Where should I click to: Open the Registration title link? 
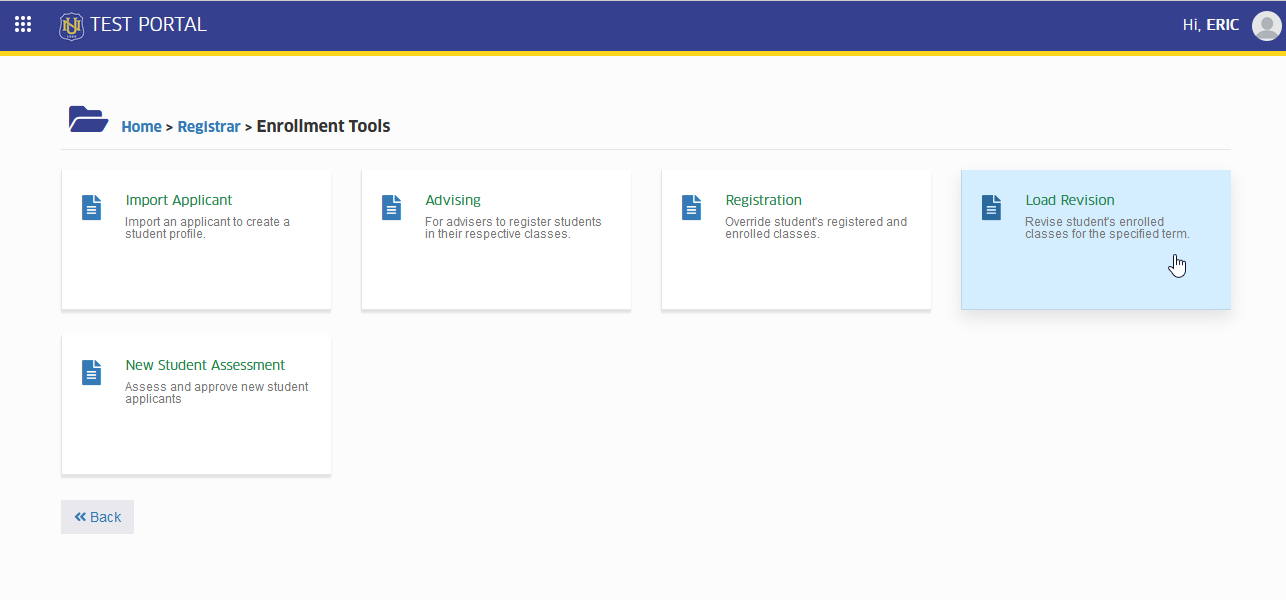click(x=763, y=200)
